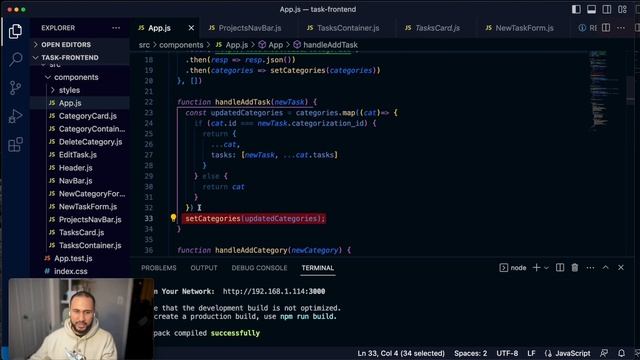Open TasksCard.js in Explorer tree
The image size is (640, 360).
click(x=81, y=232)
